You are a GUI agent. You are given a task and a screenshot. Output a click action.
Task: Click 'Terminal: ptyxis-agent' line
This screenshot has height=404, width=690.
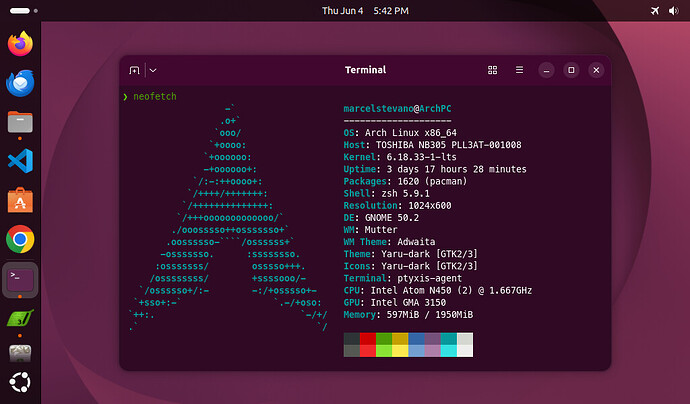tap(403, 278)
